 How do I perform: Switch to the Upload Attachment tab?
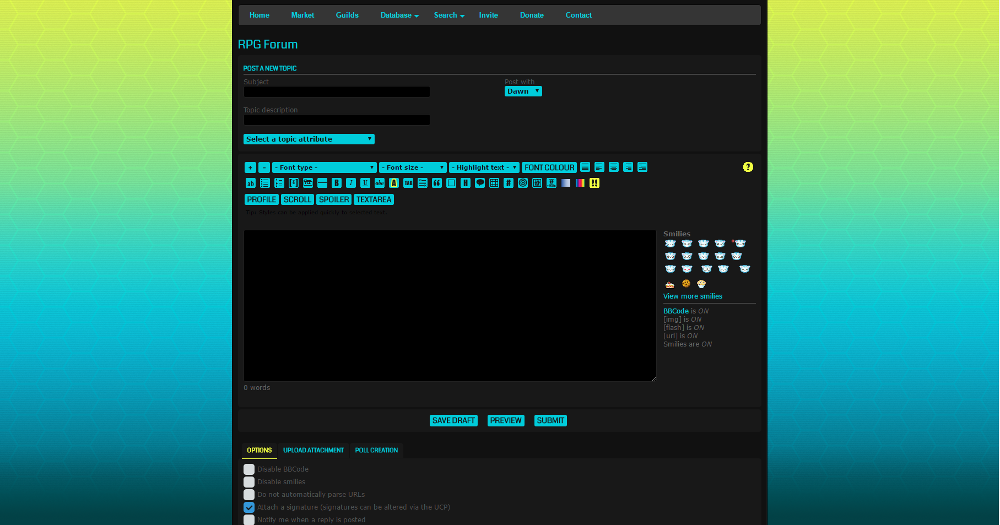(x=313, y=450)
